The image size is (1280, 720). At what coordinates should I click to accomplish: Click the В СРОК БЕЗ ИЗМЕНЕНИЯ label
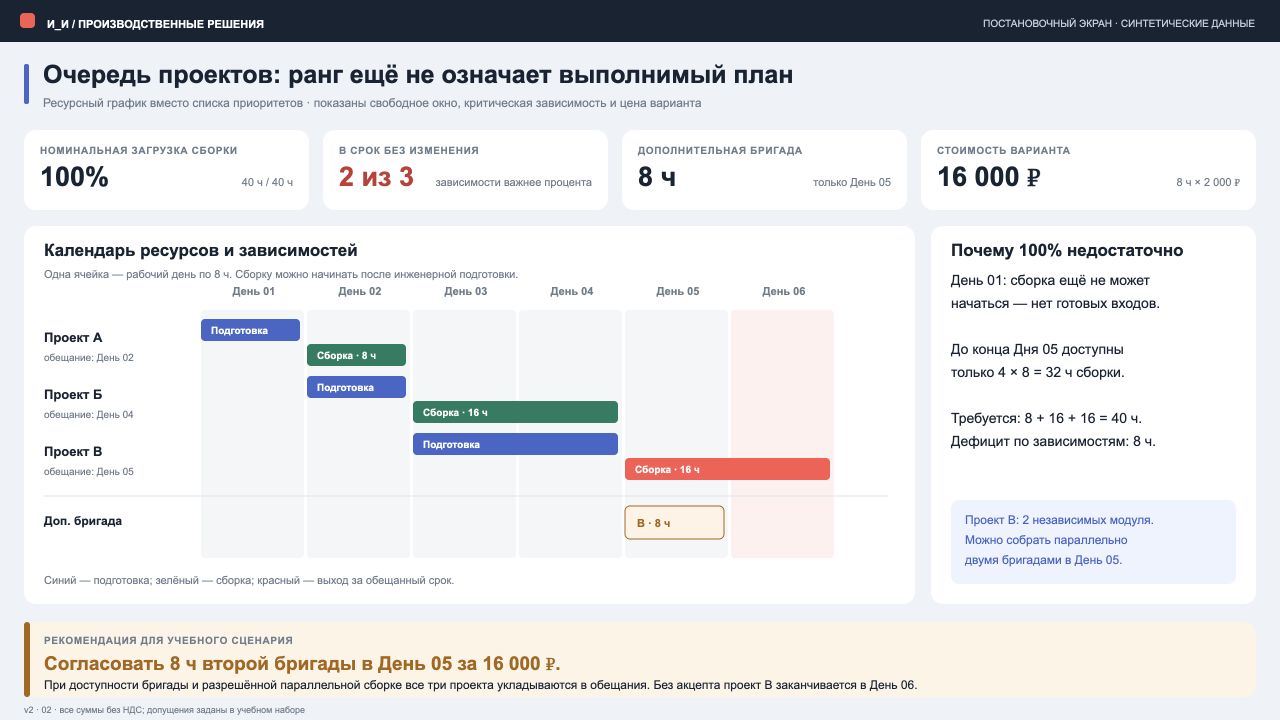coord(408,150)
